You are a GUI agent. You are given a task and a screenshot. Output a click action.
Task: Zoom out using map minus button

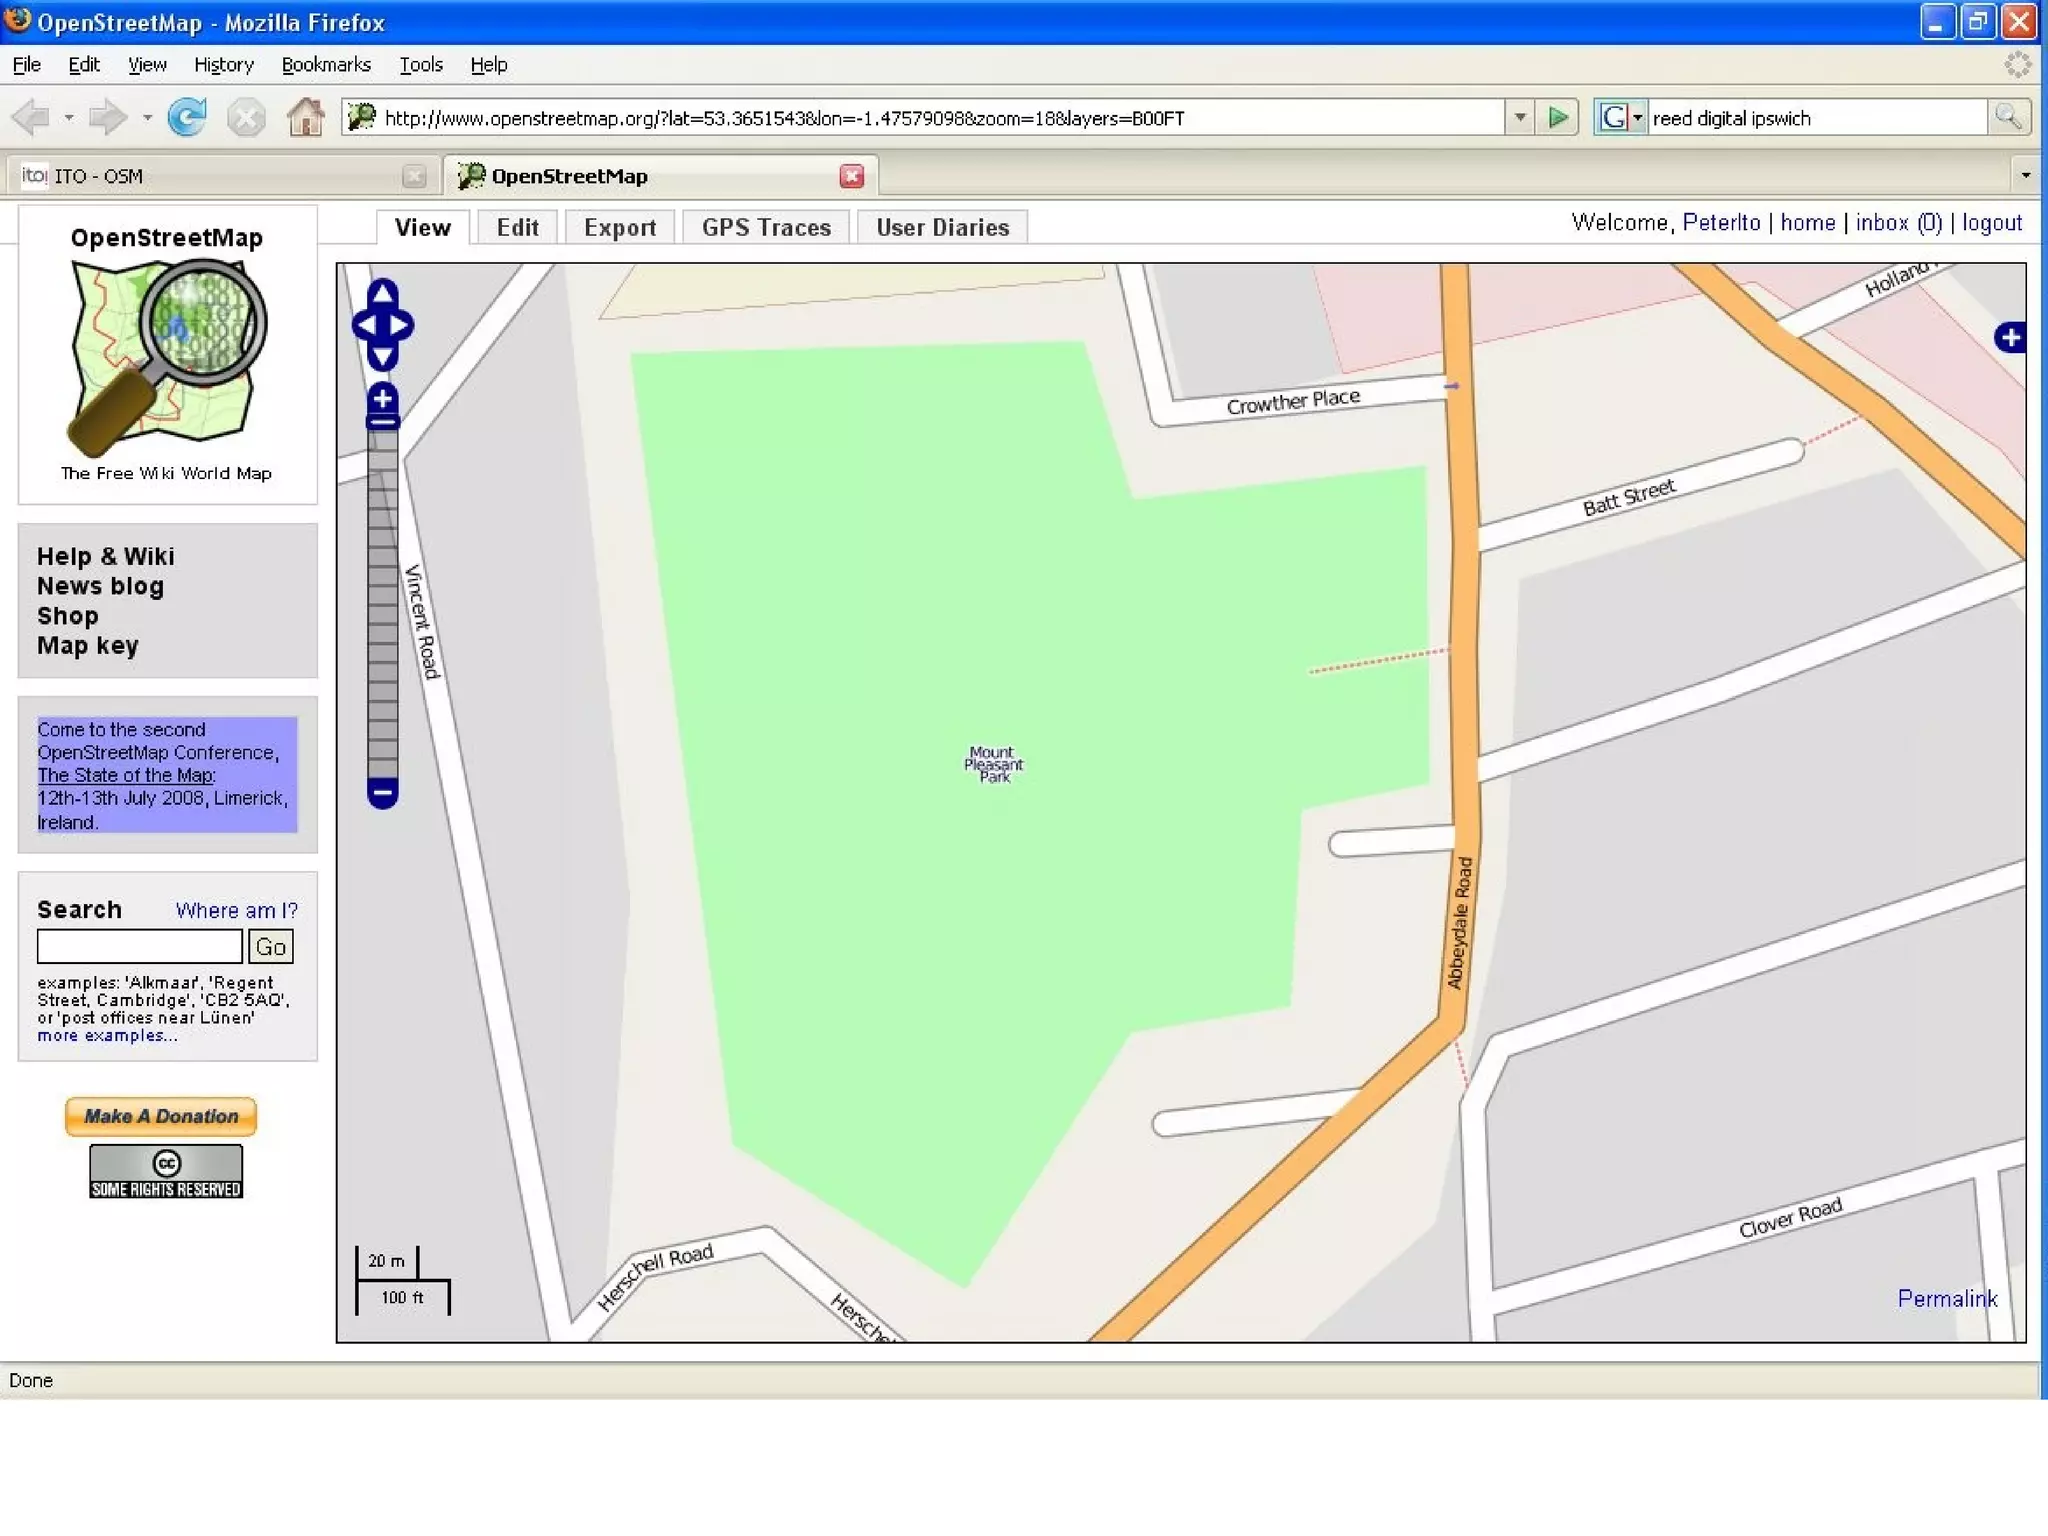pos(382,793)
